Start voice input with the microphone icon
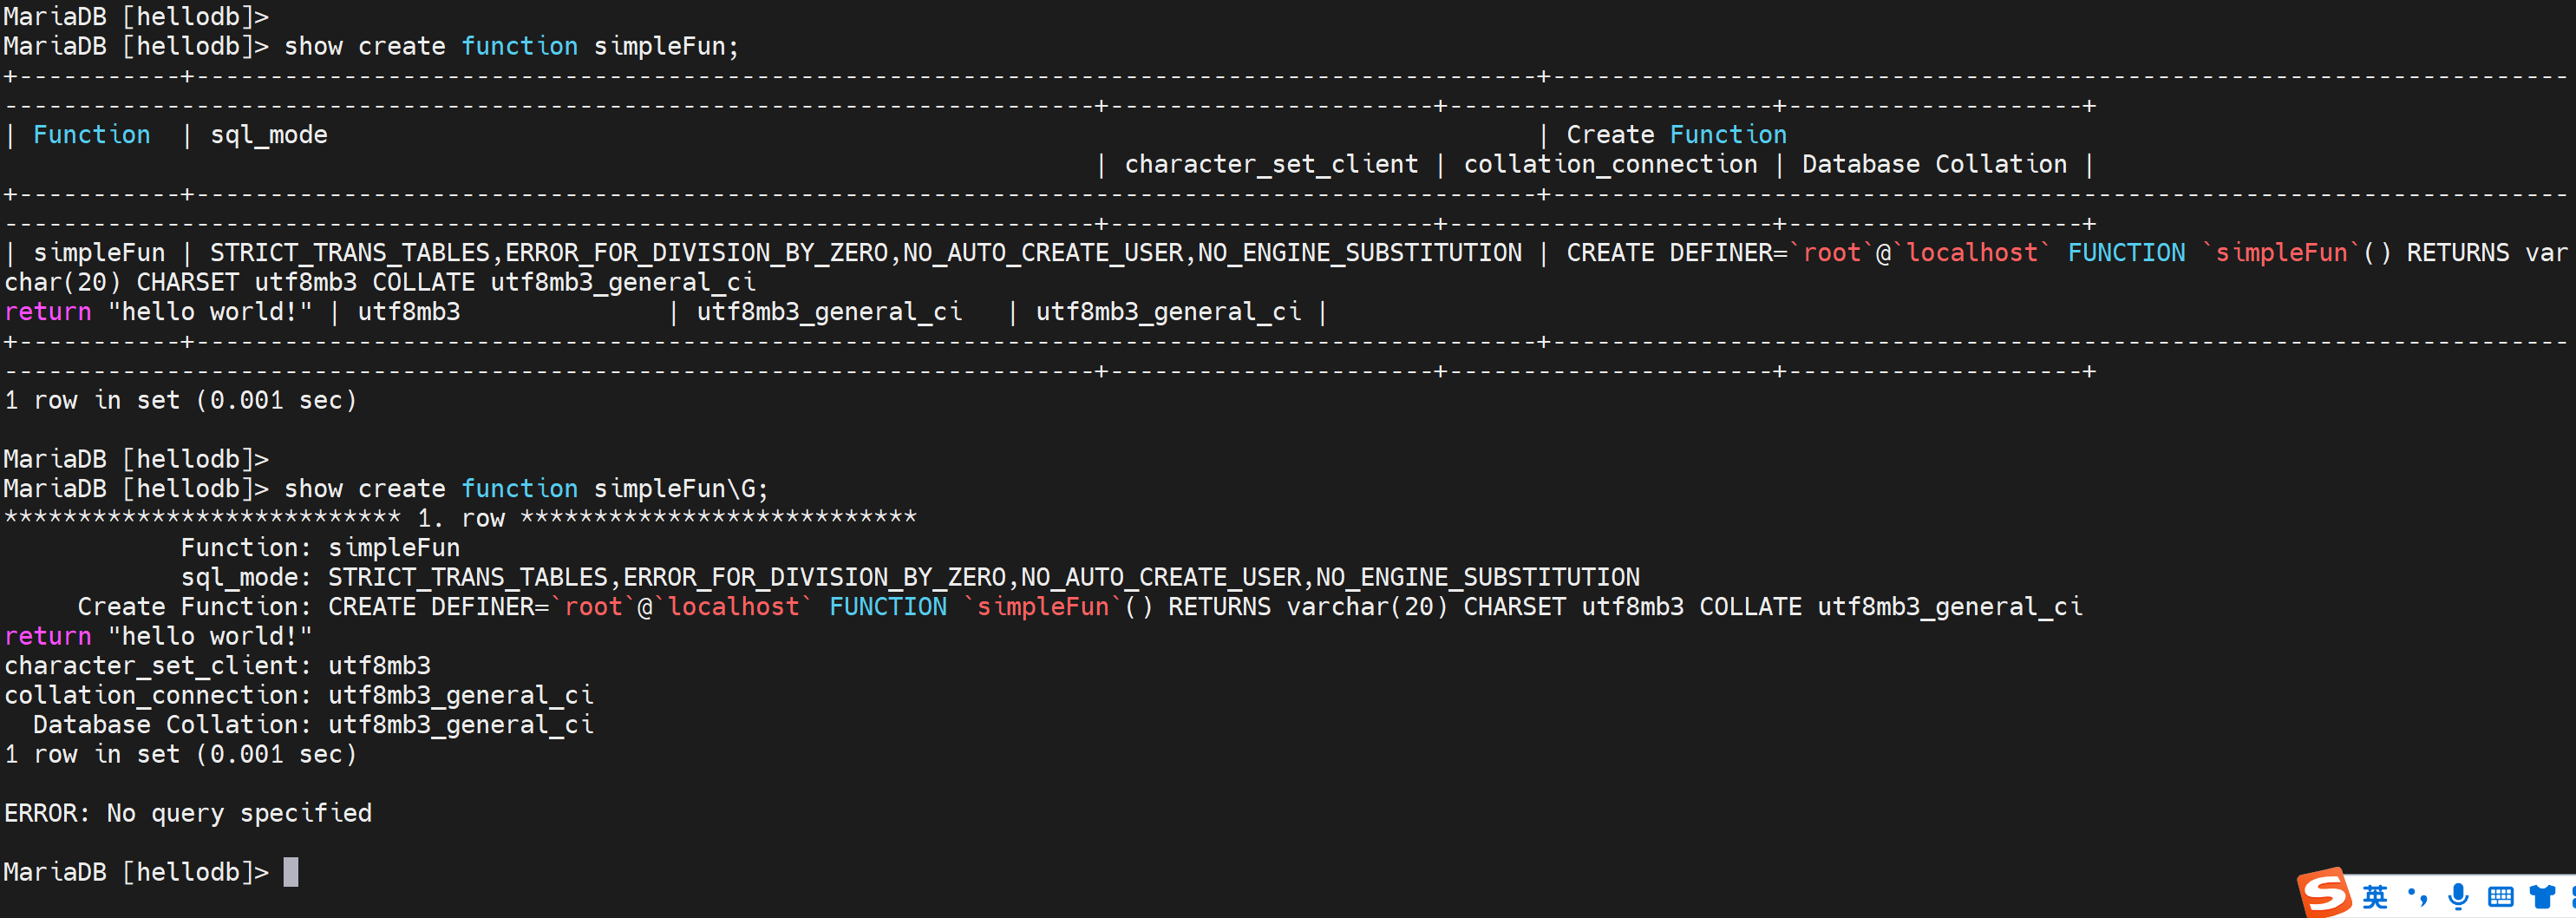The image size is (2576, 918). coord(2459,896)
